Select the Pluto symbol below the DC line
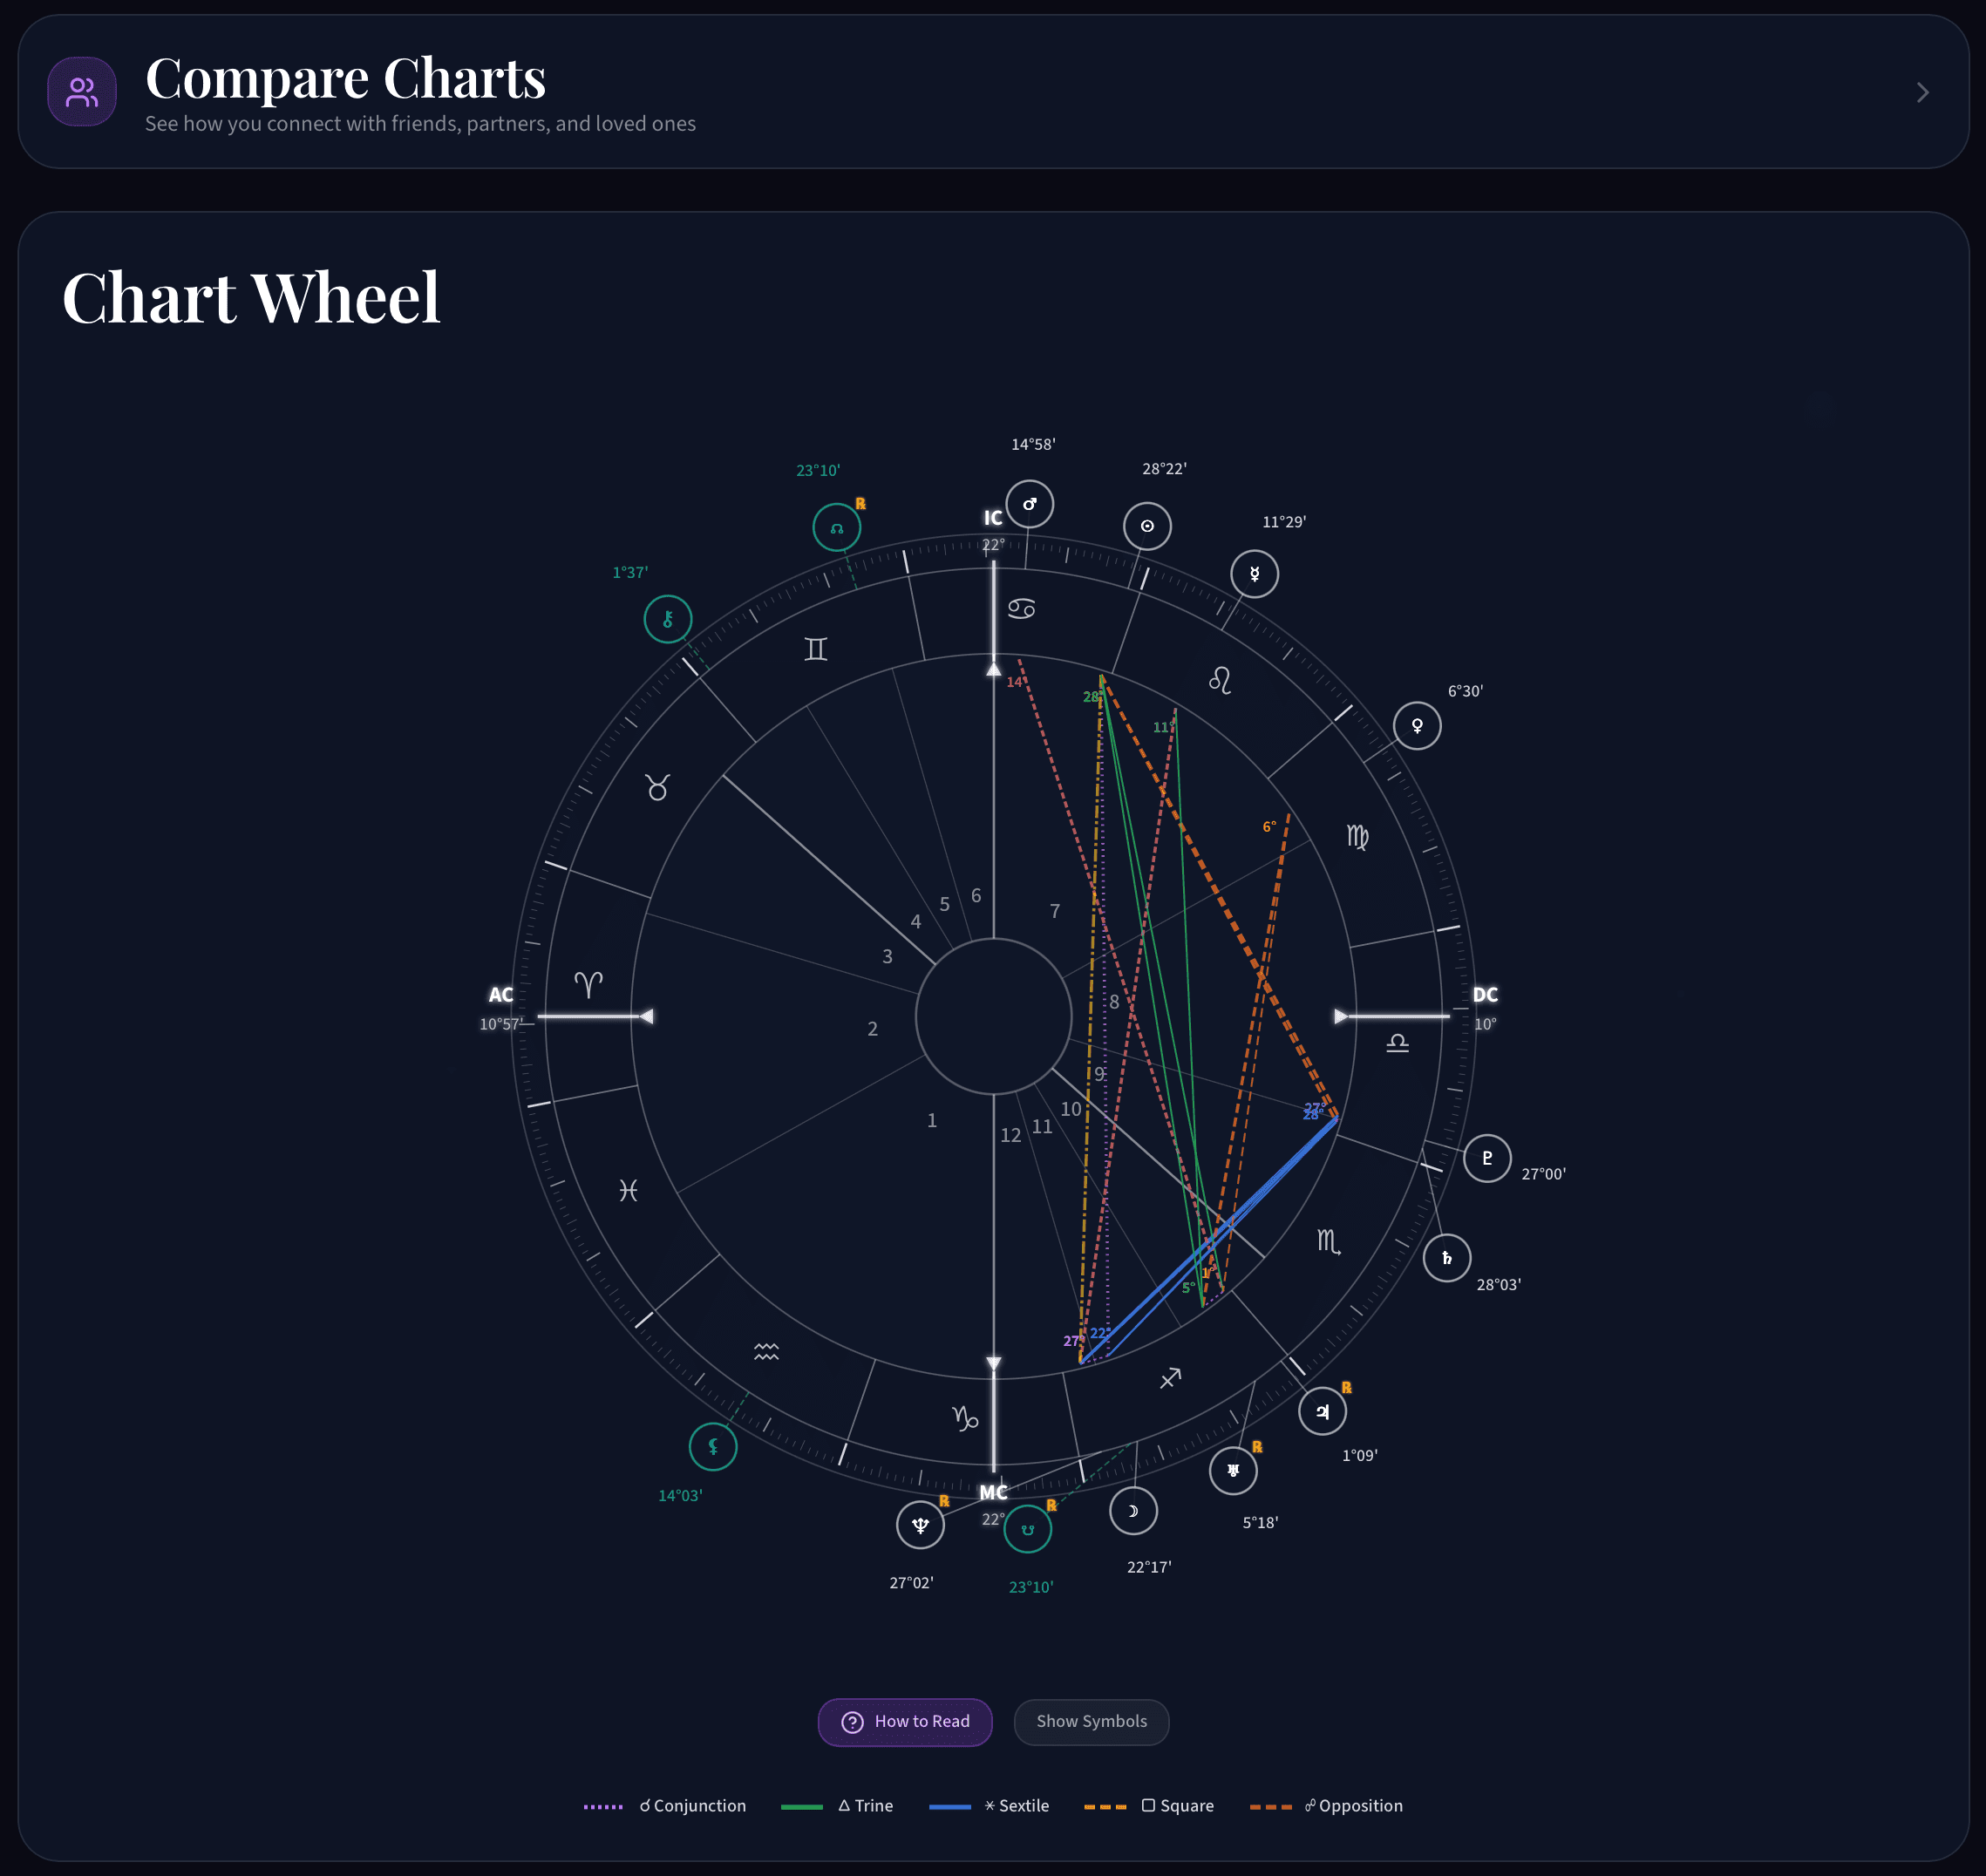1986x1876 pixels. [1487, 1158]
